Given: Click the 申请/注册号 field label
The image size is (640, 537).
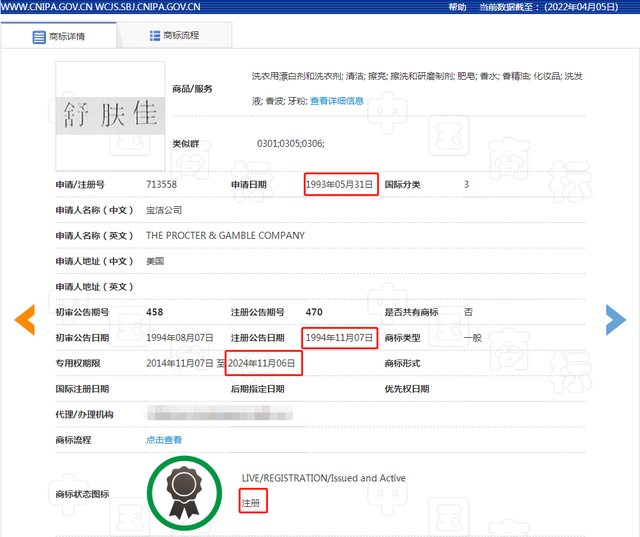Looking at the screenshot, I should click(80, 184).
